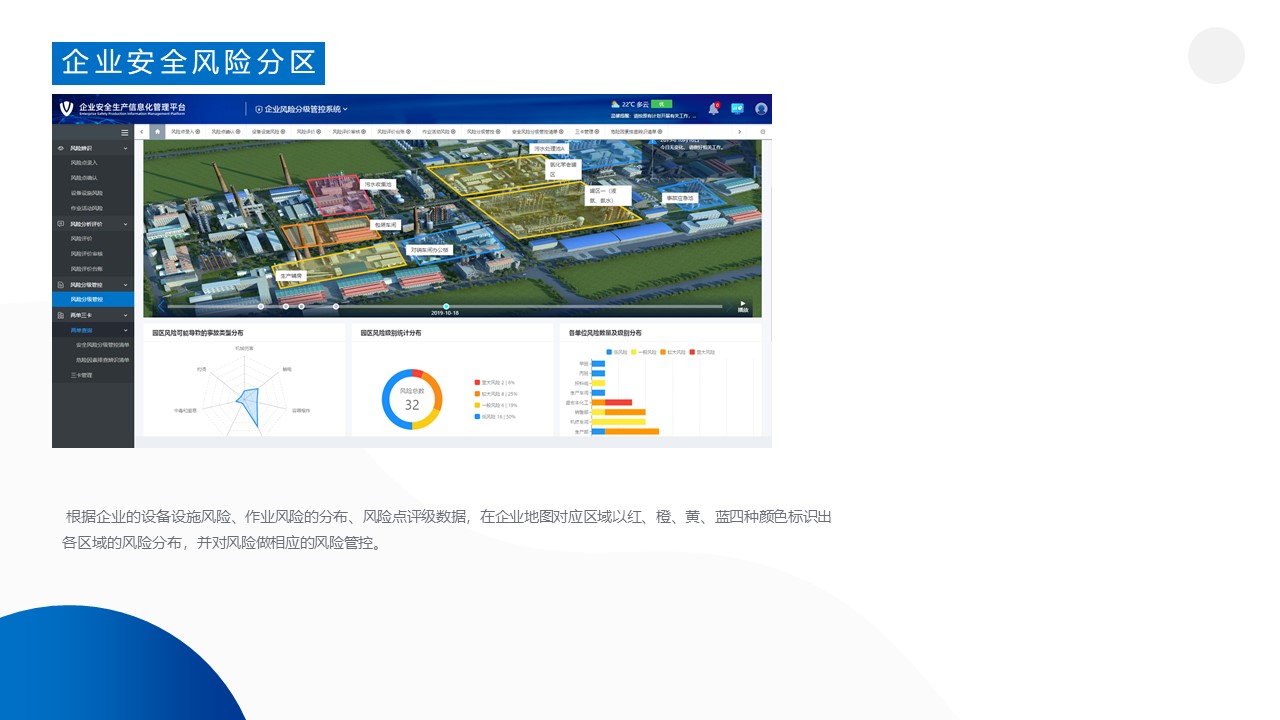Click the chat icon beside 风险分析评价

coord(61,224)
